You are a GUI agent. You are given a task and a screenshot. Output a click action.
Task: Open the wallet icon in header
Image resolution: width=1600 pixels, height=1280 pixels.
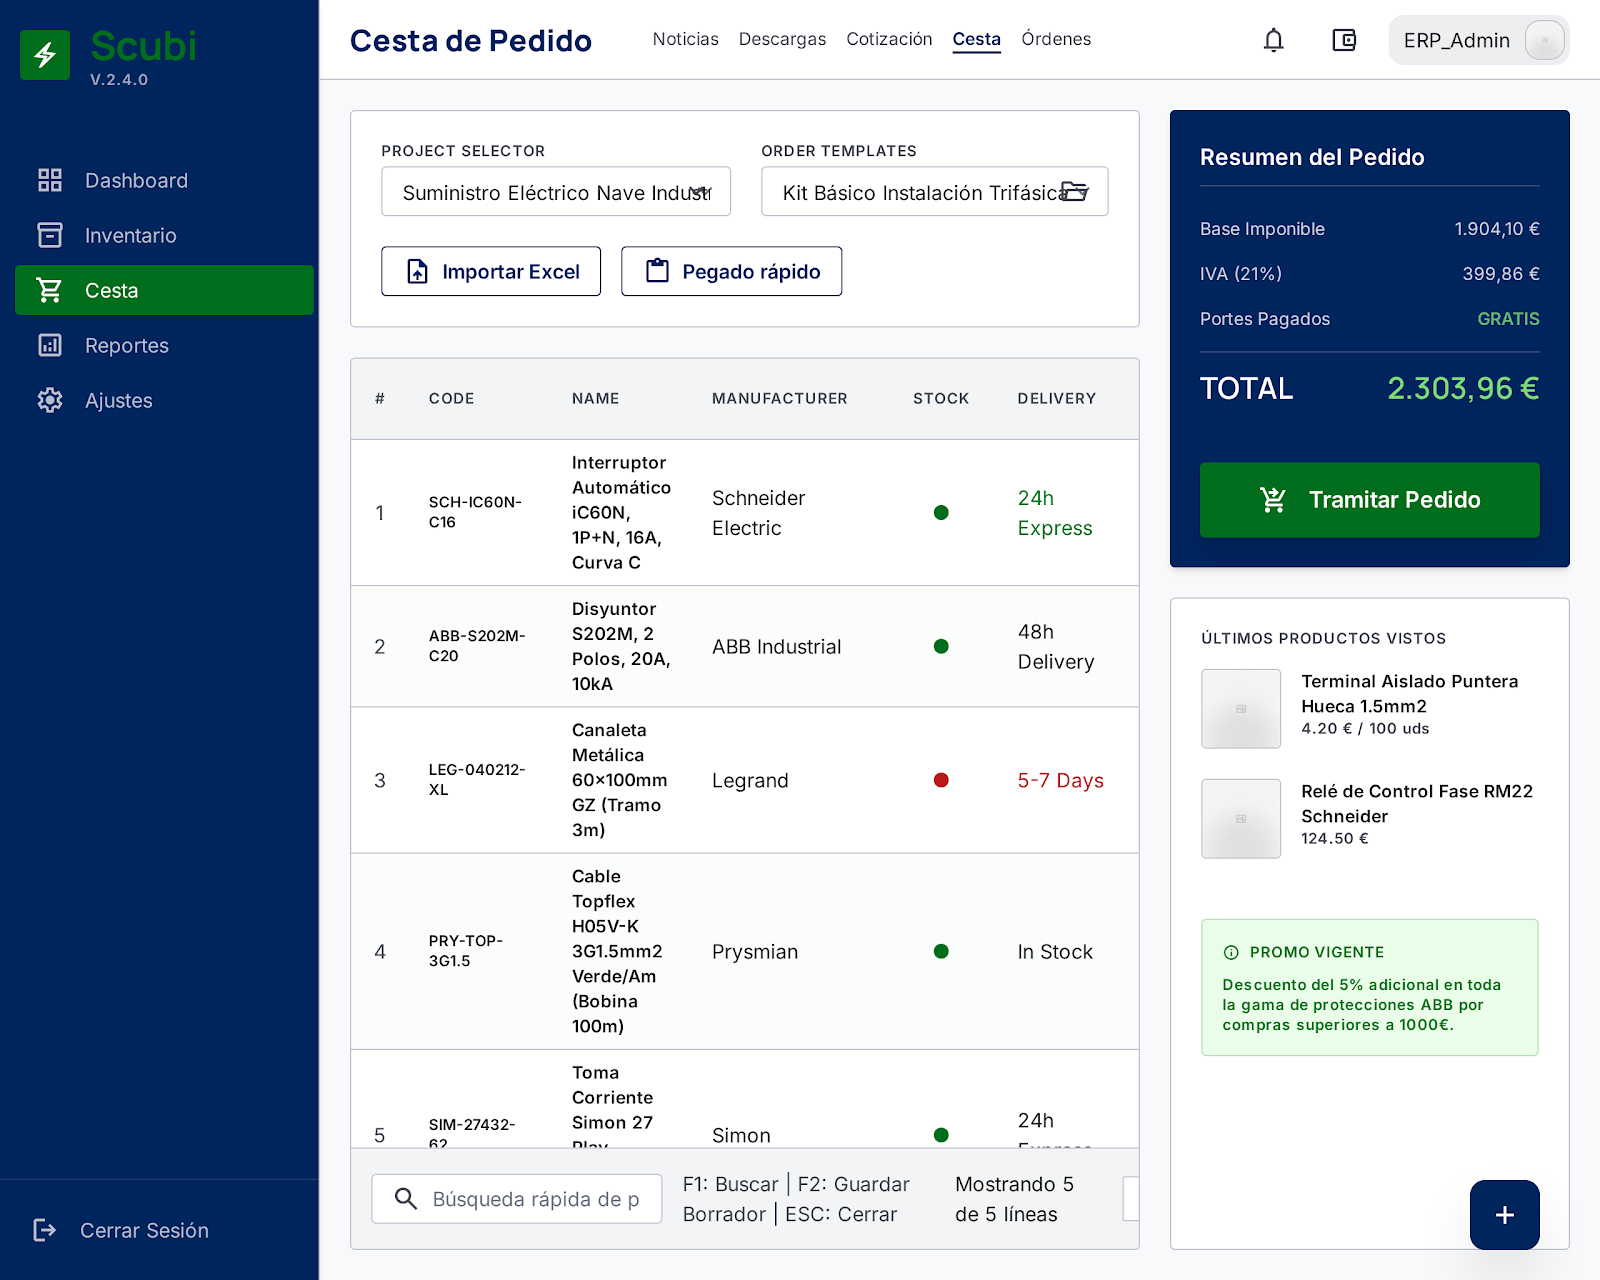(1343, 40)
